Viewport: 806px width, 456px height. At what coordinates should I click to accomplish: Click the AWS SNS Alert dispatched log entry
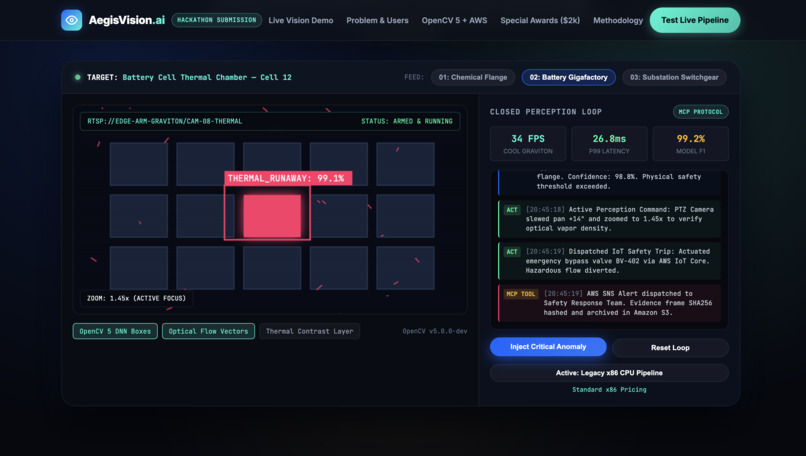(x=609, y=303)
